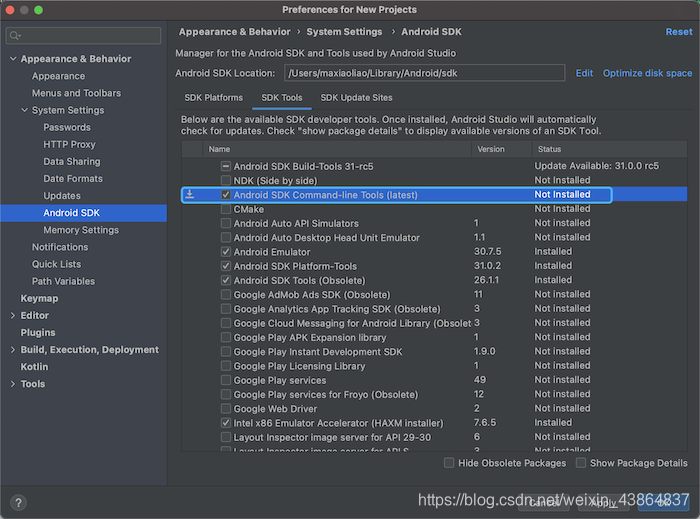Check Google Play services checkbox

coord(226,380)
